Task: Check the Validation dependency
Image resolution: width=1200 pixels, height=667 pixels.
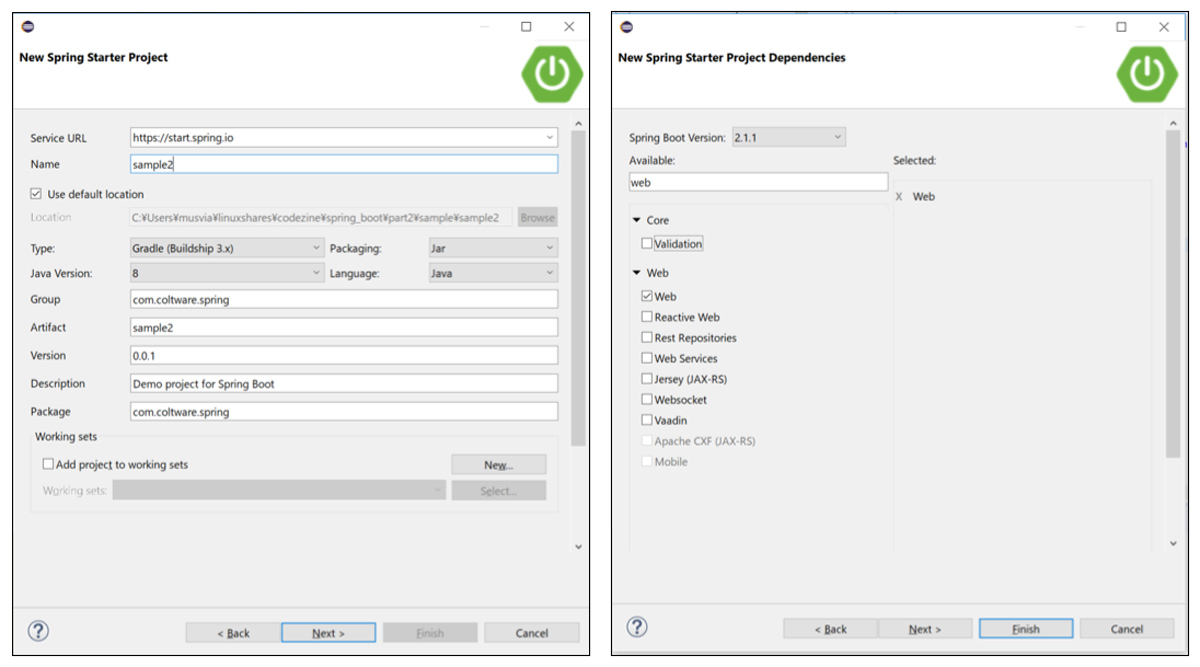Action: point(647,243)
